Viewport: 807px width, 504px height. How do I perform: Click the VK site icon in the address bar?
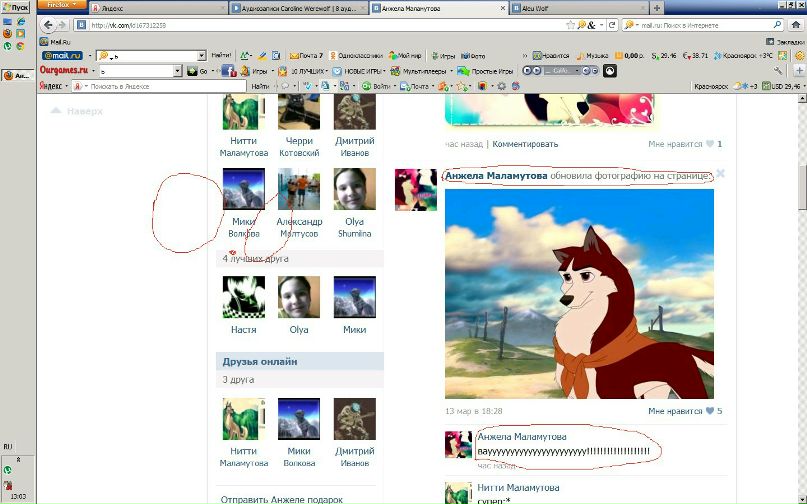click(x=81, y=25)
